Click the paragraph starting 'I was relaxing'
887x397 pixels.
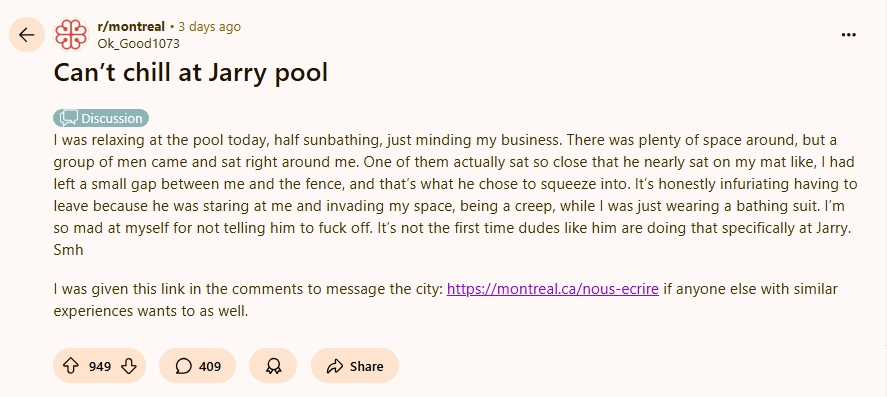(455, 195)
